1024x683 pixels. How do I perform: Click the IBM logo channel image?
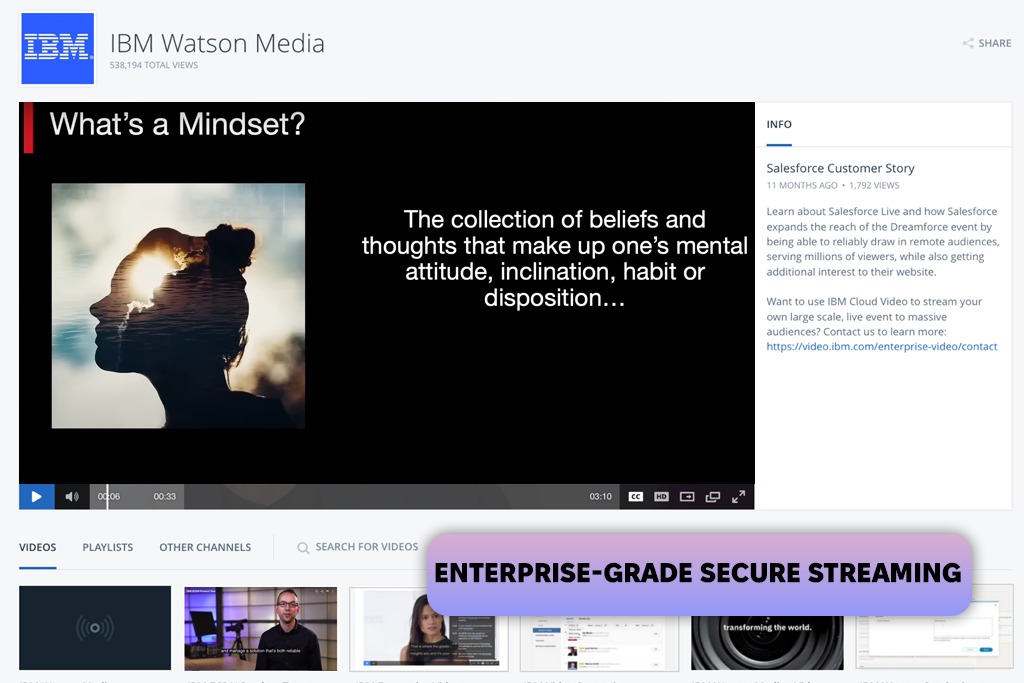click(x=57, y=48)
